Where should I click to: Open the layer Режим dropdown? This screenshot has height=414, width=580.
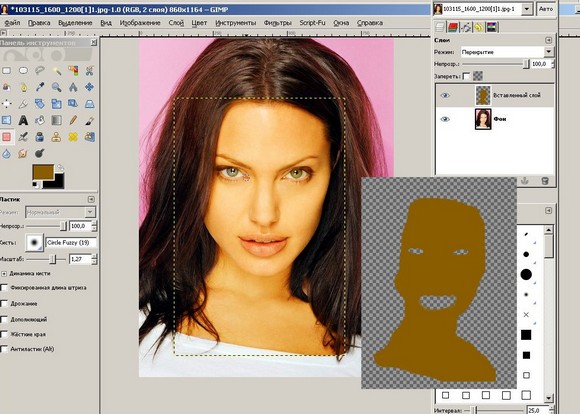[507, 52]
